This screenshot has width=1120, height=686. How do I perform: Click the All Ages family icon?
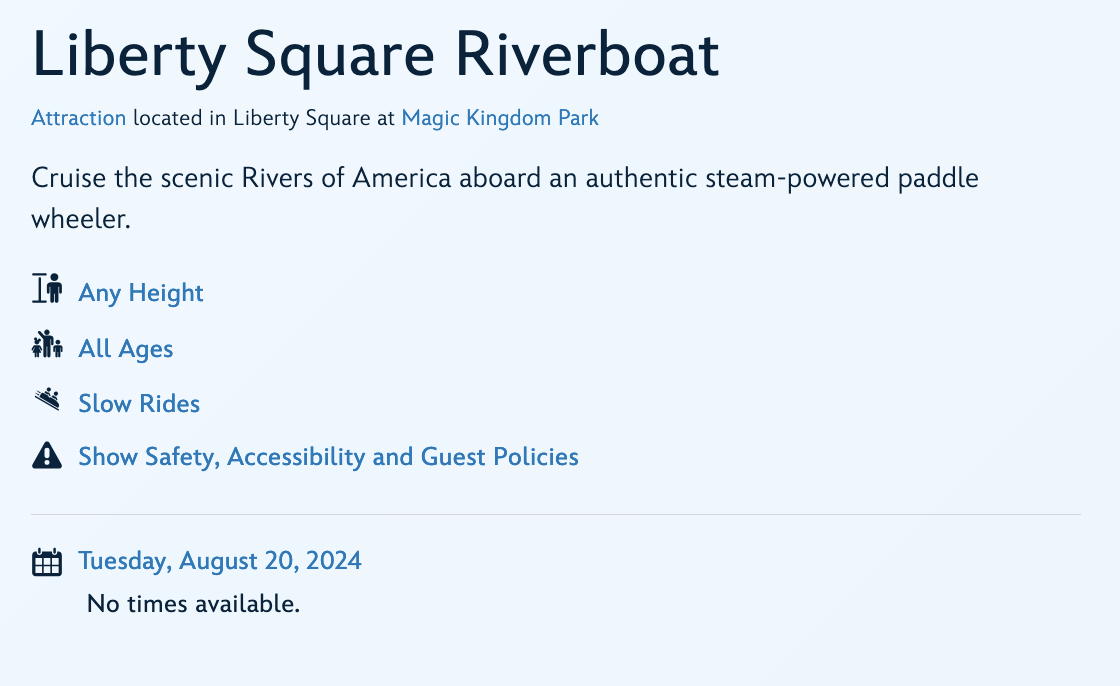47,345
